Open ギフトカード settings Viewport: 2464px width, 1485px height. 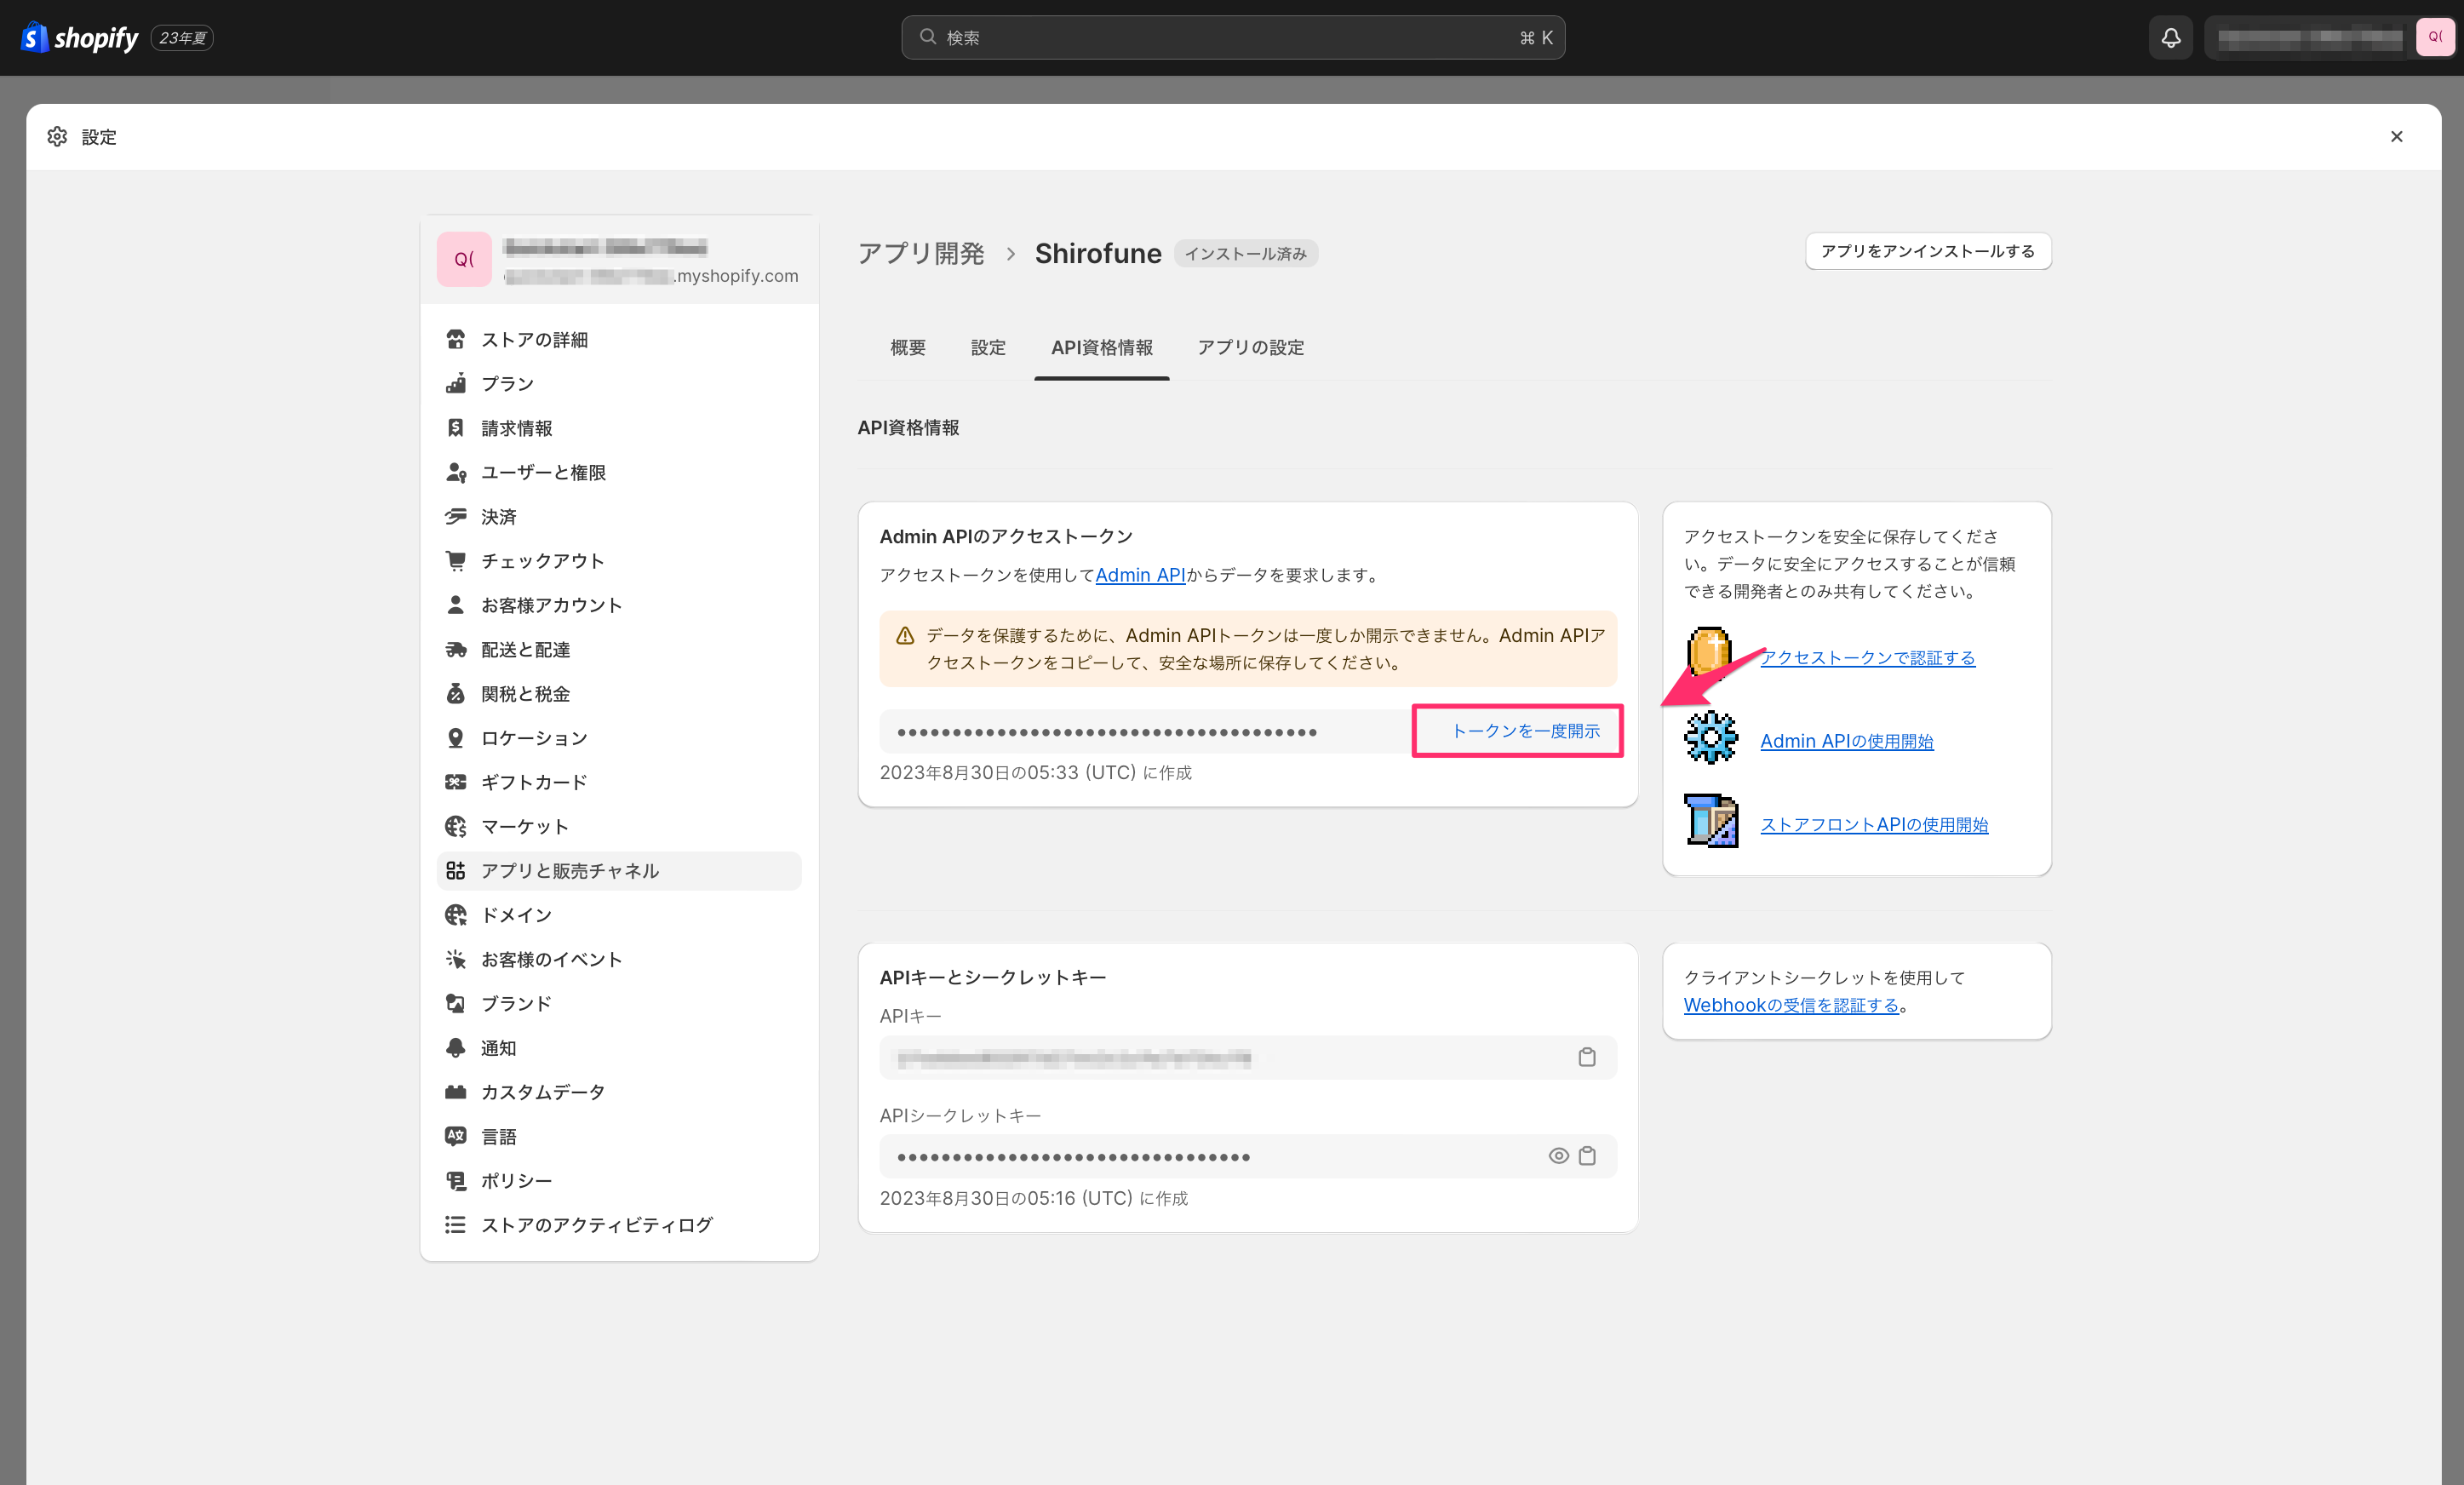619,782
